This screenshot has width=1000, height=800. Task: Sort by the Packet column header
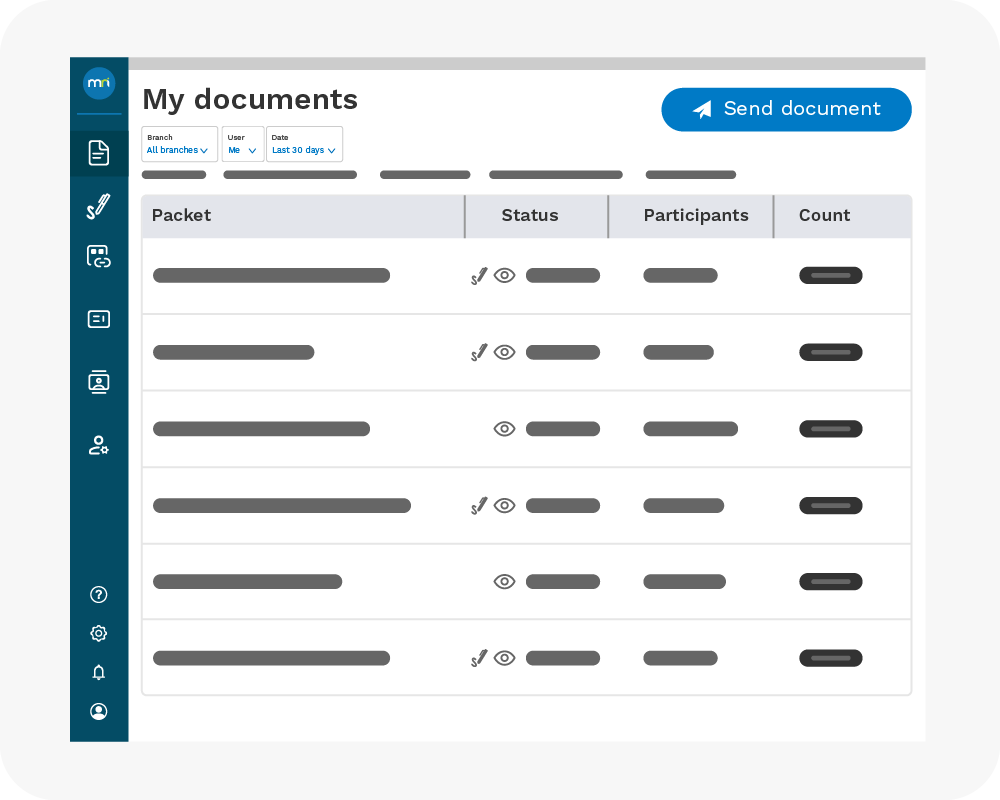(x=182, y=215)
